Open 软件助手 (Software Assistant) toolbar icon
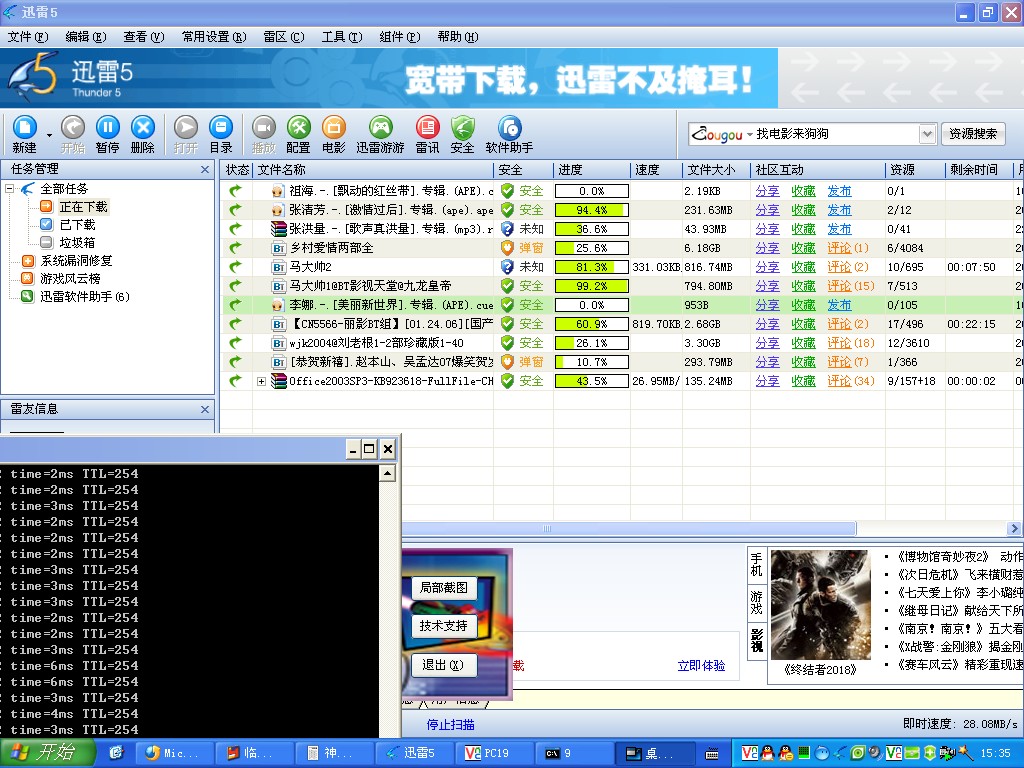This screenshot has height=768, width=1024. (509, 128)
